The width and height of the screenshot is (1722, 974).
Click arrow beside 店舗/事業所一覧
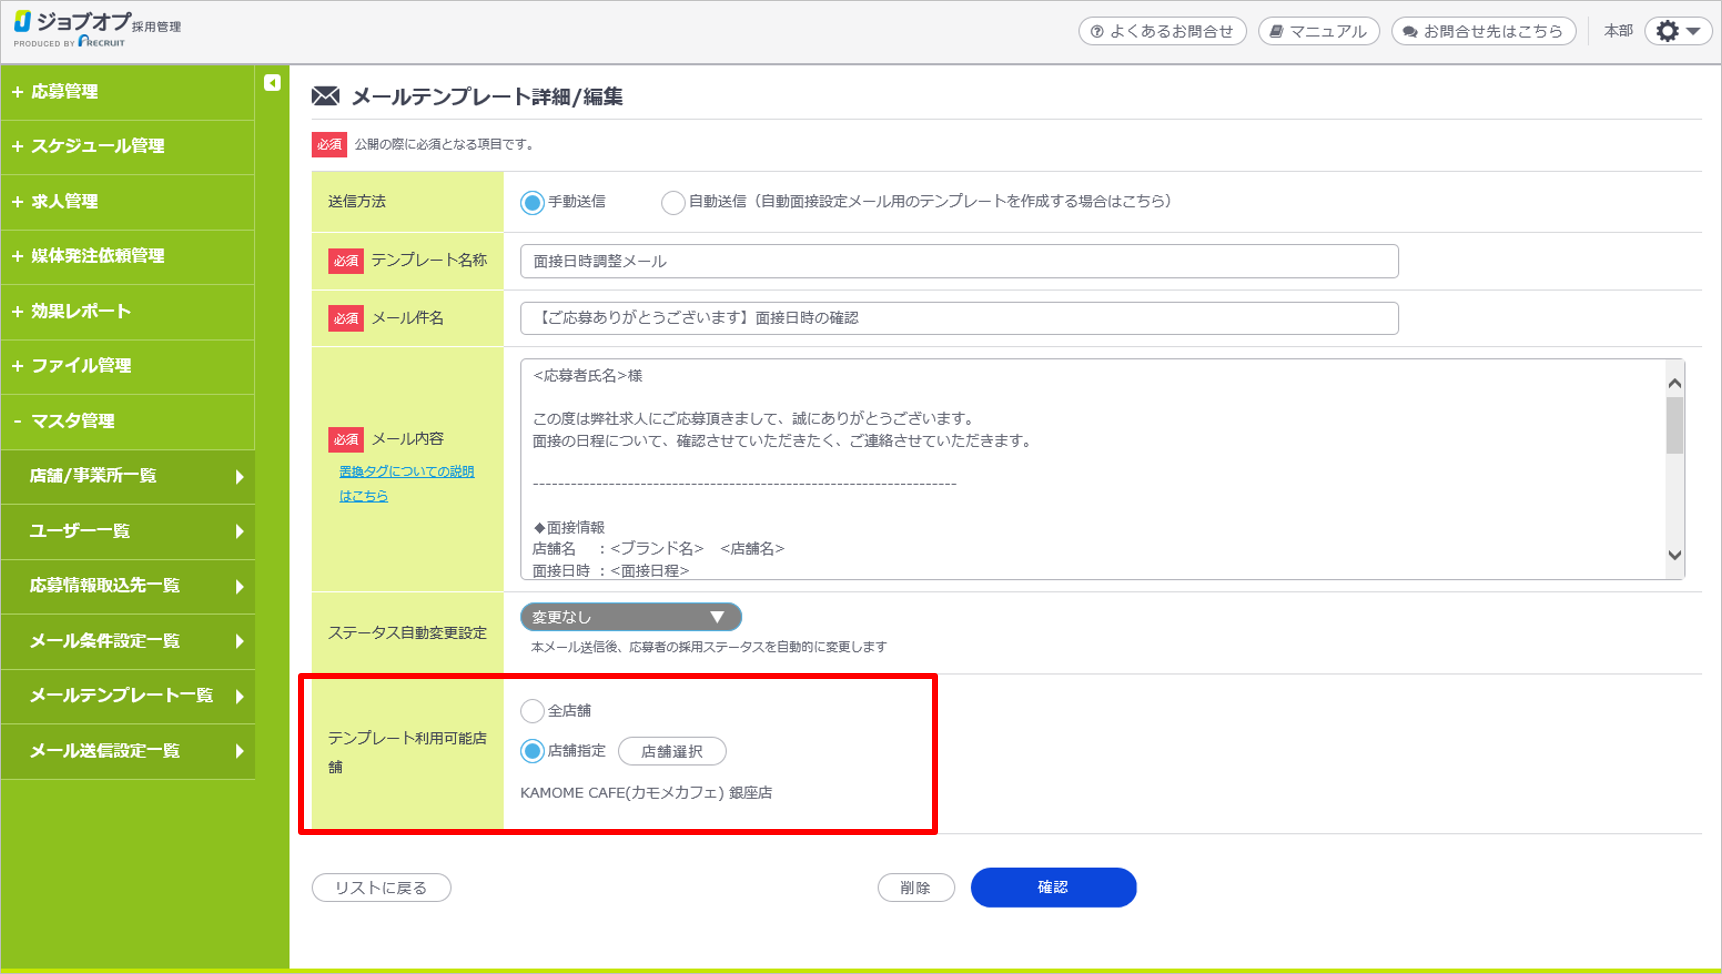[239, 477]
